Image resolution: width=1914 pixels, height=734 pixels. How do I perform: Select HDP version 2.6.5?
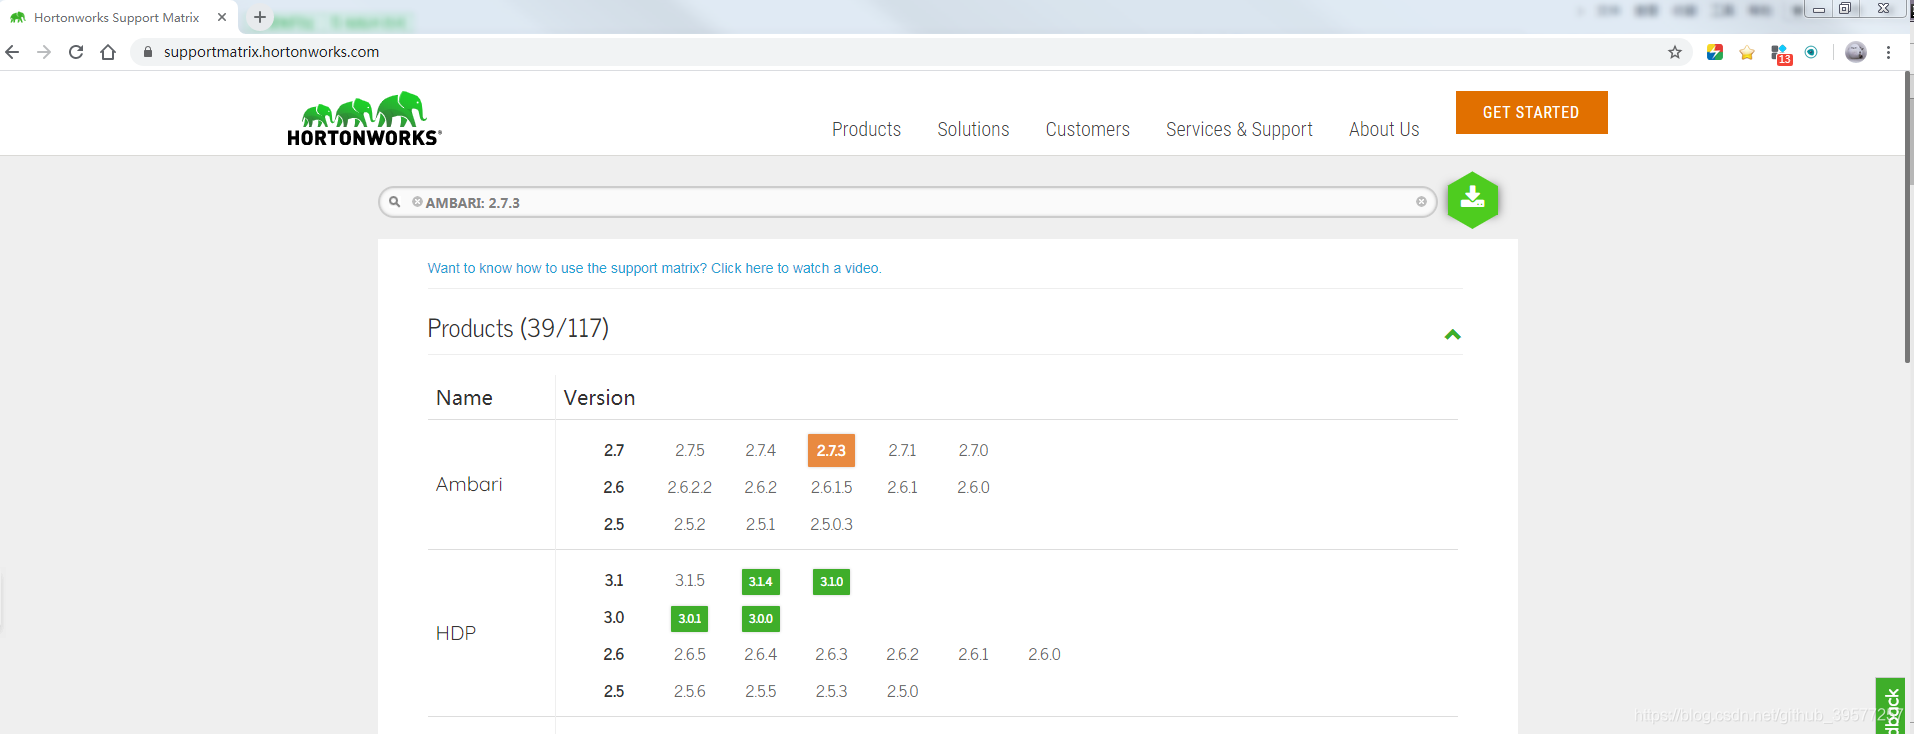689,654
